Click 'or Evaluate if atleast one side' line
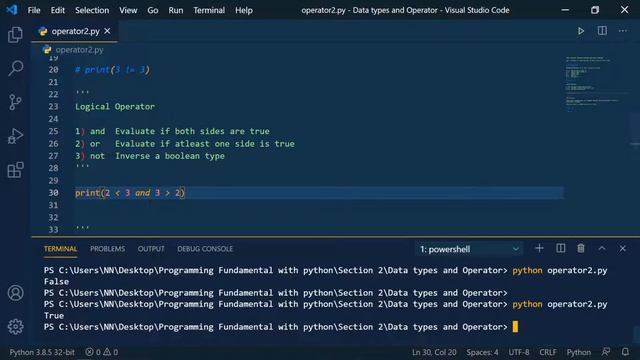This screenshot has height=360, width=640. click(184, 144)
